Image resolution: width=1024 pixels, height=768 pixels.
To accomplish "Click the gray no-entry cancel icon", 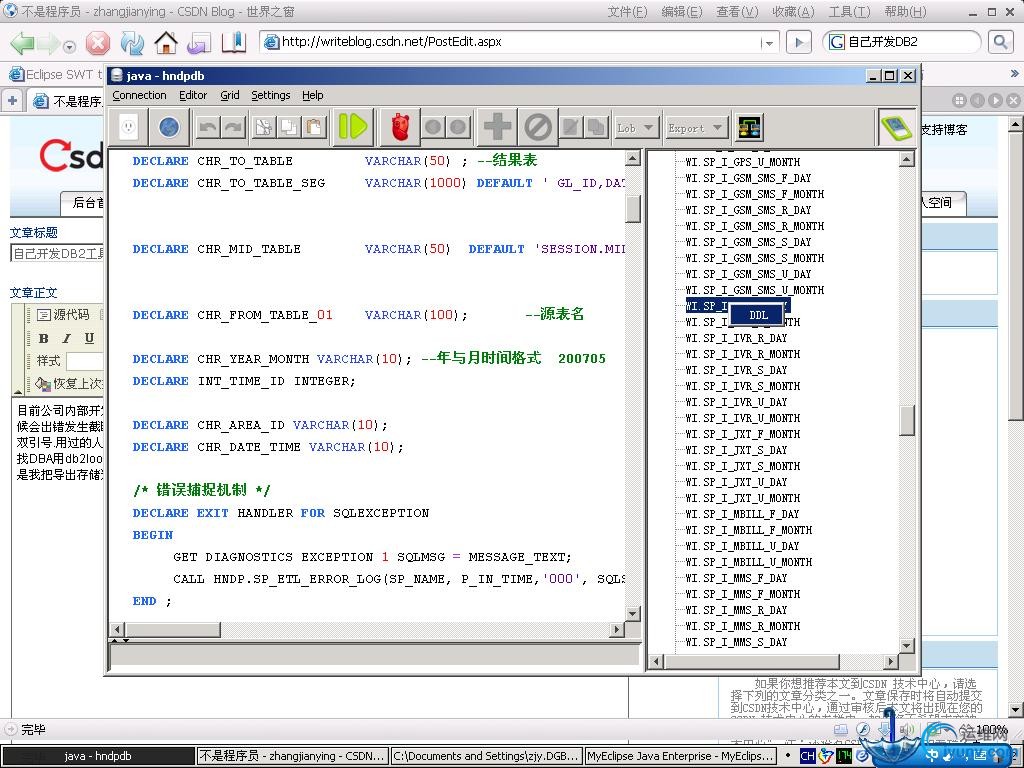I will tap(538, 127).
